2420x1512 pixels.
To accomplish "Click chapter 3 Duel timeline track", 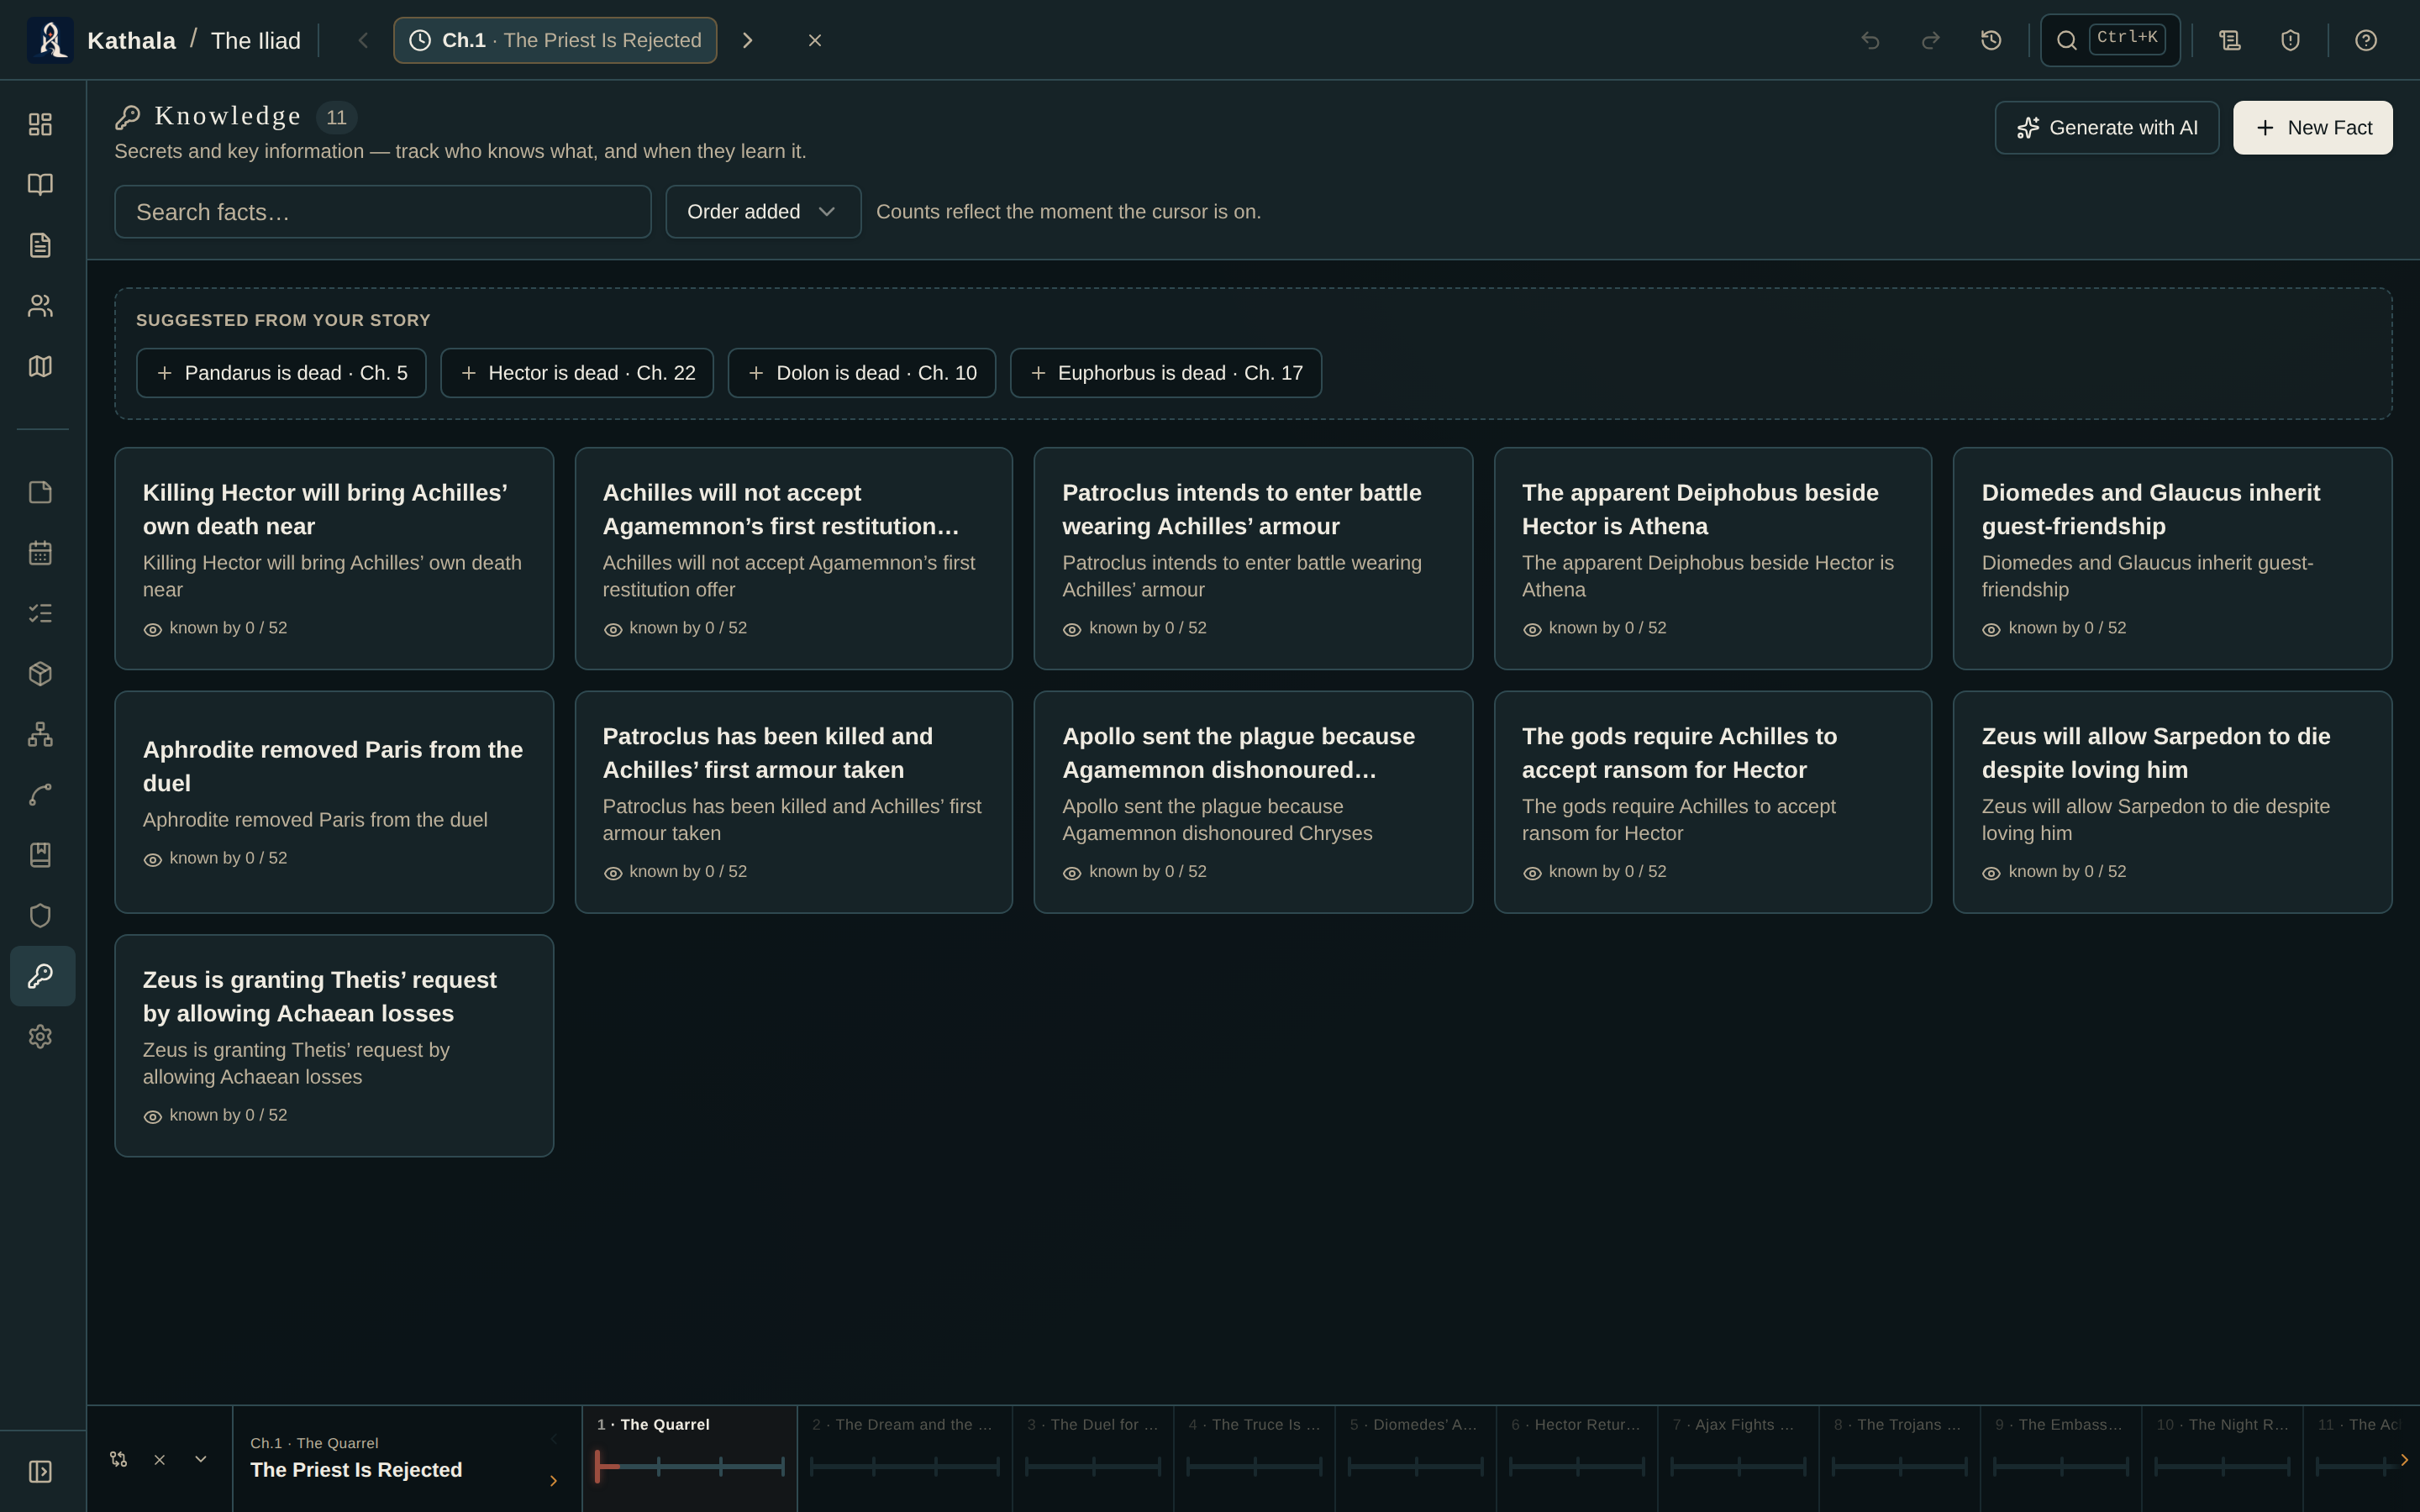I will [1093, 1467].
